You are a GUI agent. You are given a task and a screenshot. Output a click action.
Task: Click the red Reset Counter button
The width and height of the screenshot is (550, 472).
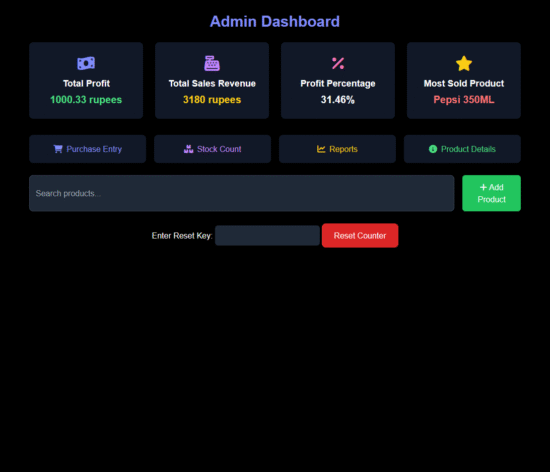point(360,236)
